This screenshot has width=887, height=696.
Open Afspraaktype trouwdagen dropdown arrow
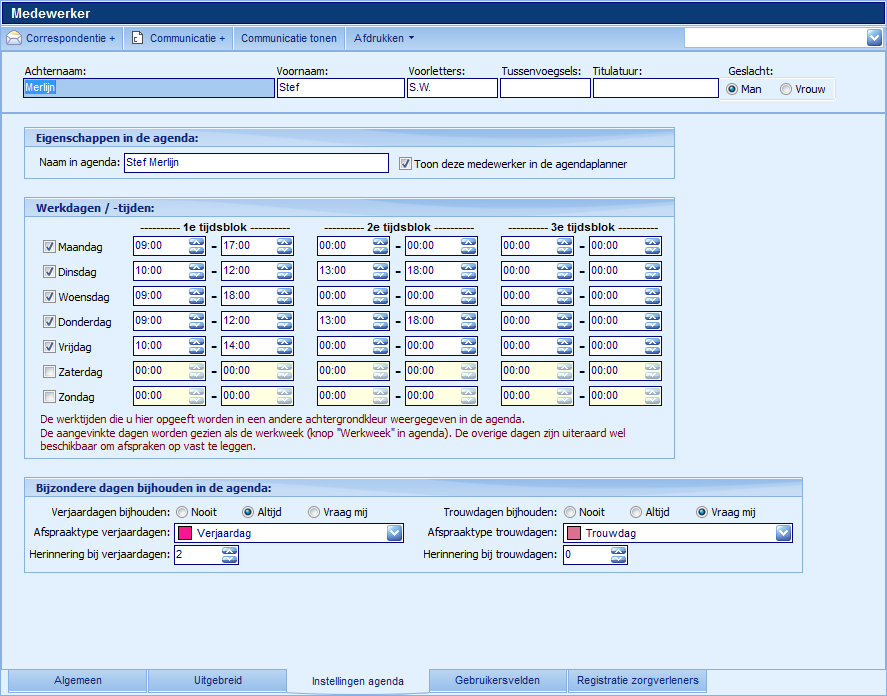pos(783,533)
